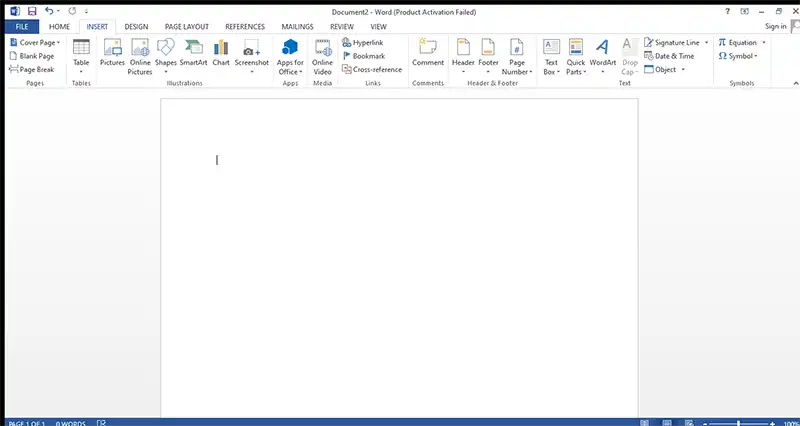This screenshot has height=426, width=800.
Task: Collapse the ribbon
Action: pos(795,83)
